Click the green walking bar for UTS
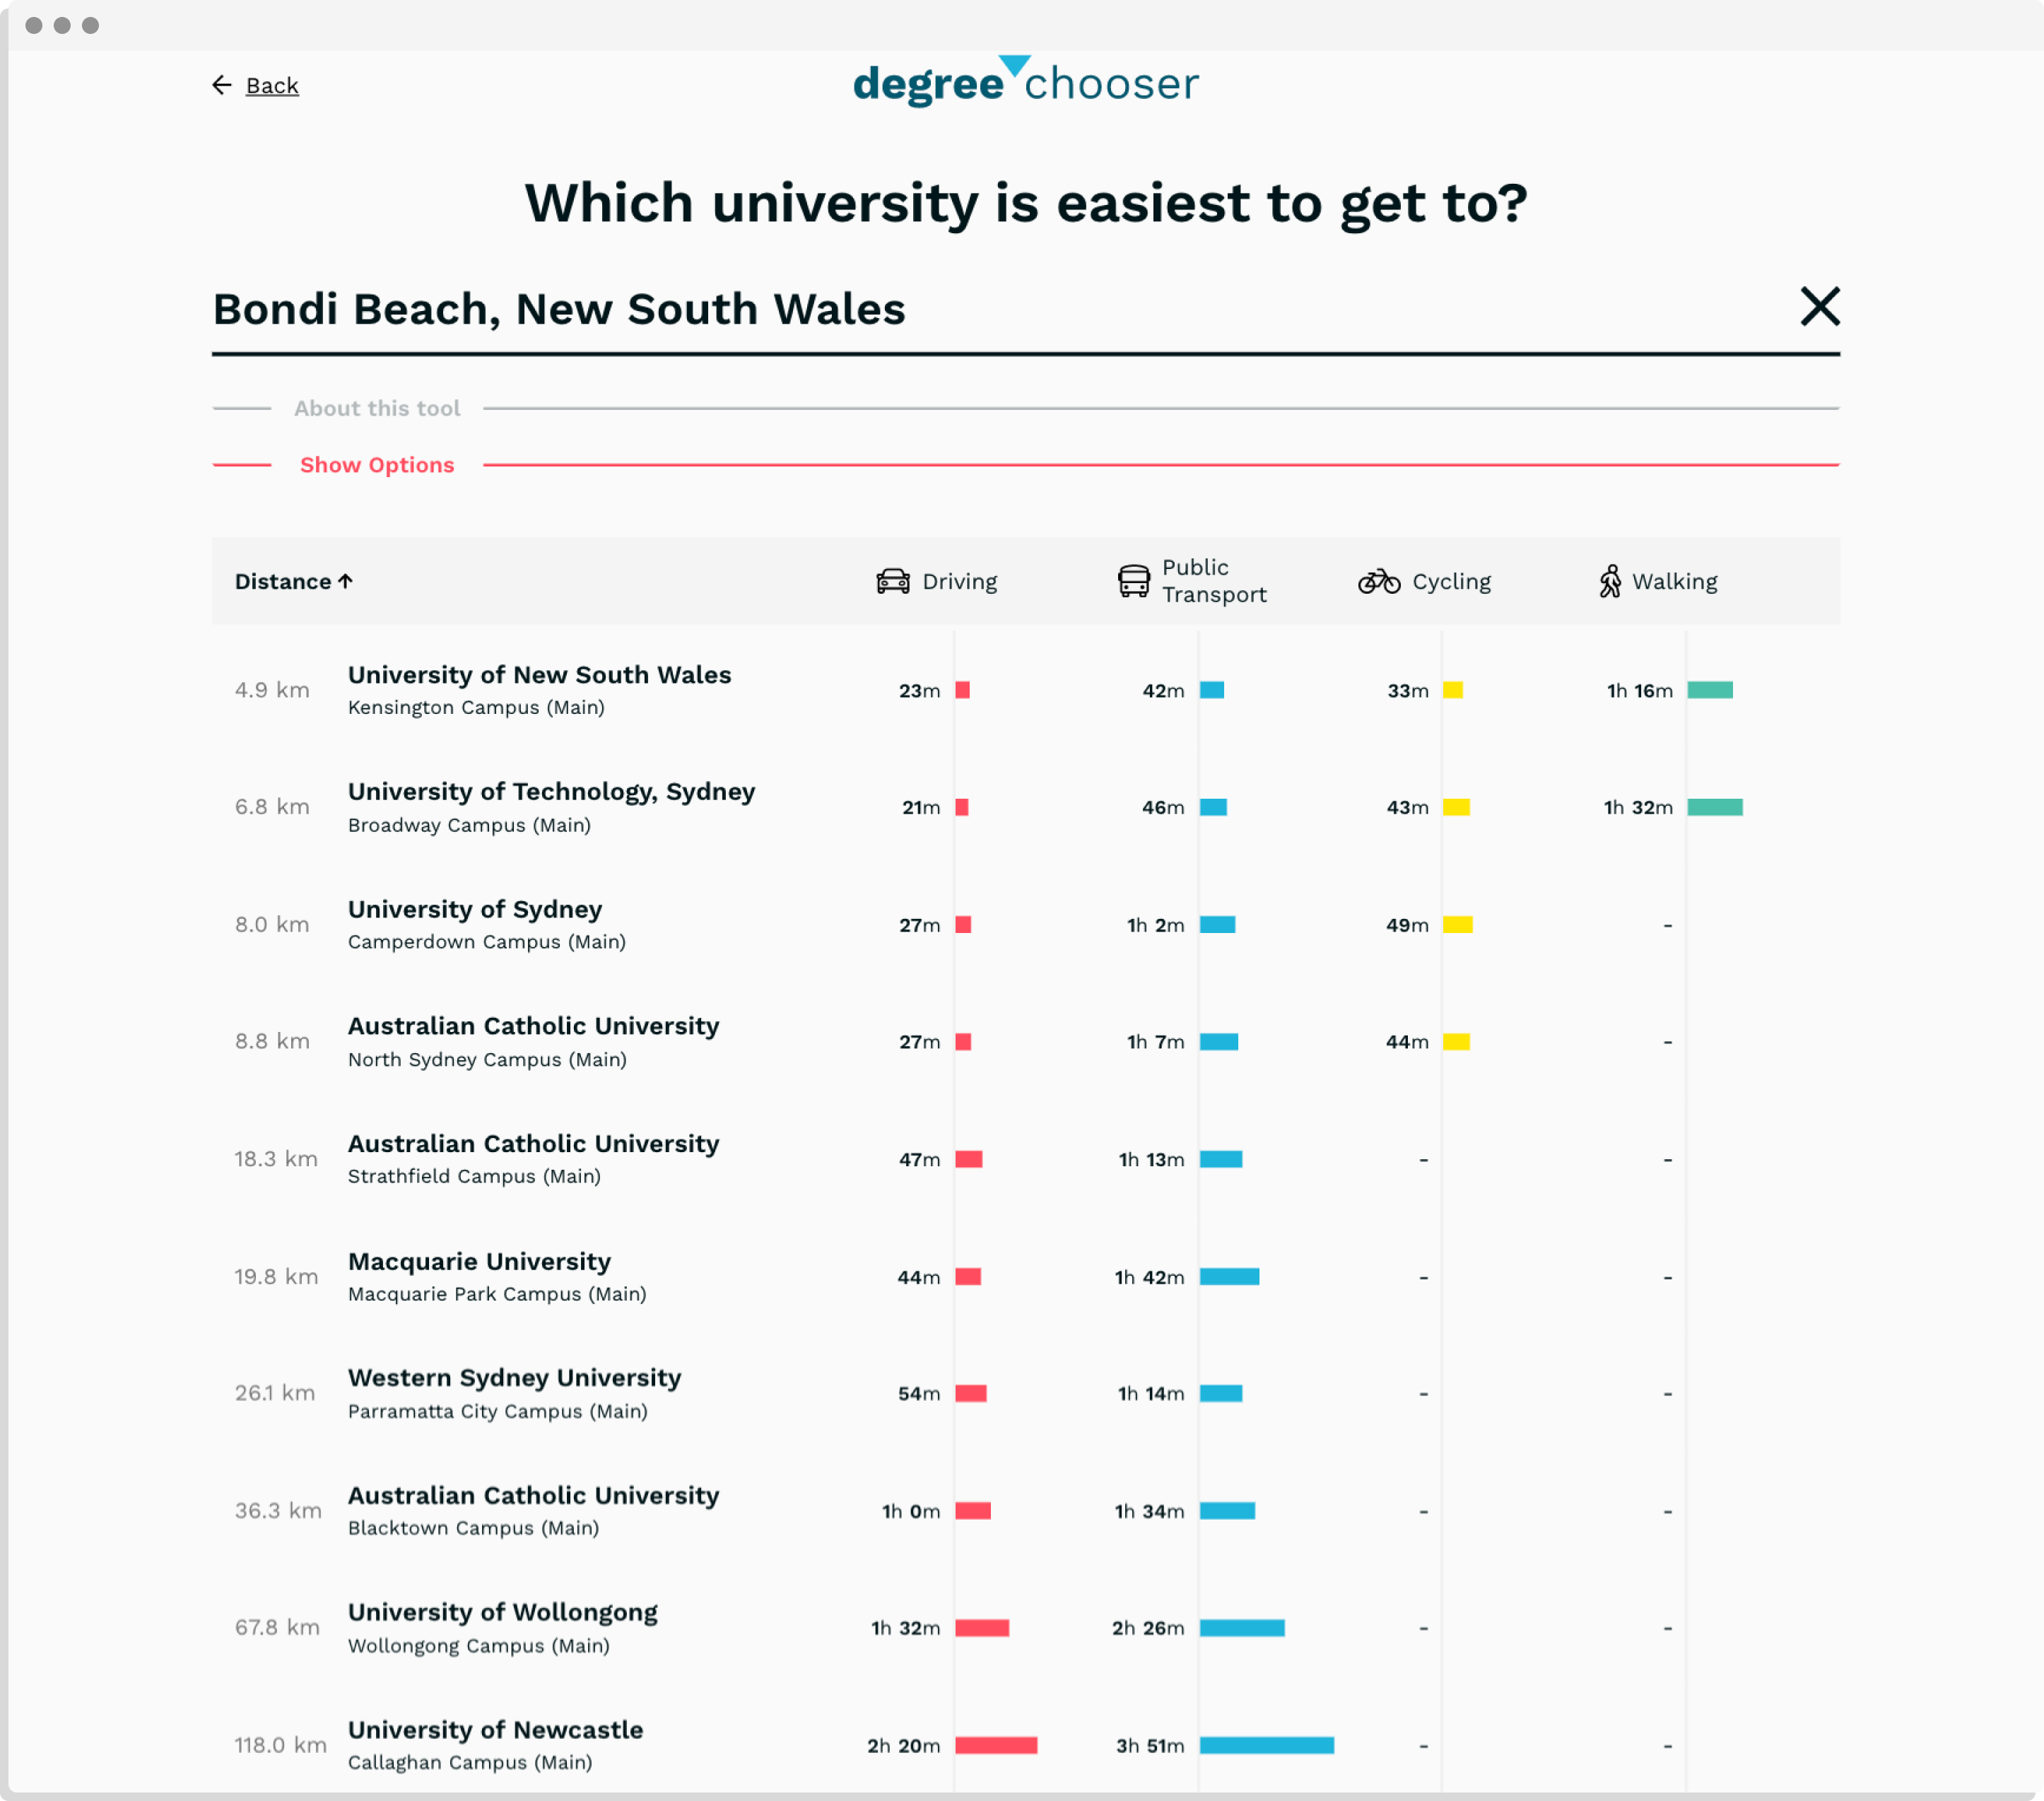This screenshot has height=1801, width=2044. (x=1714, y=807)
